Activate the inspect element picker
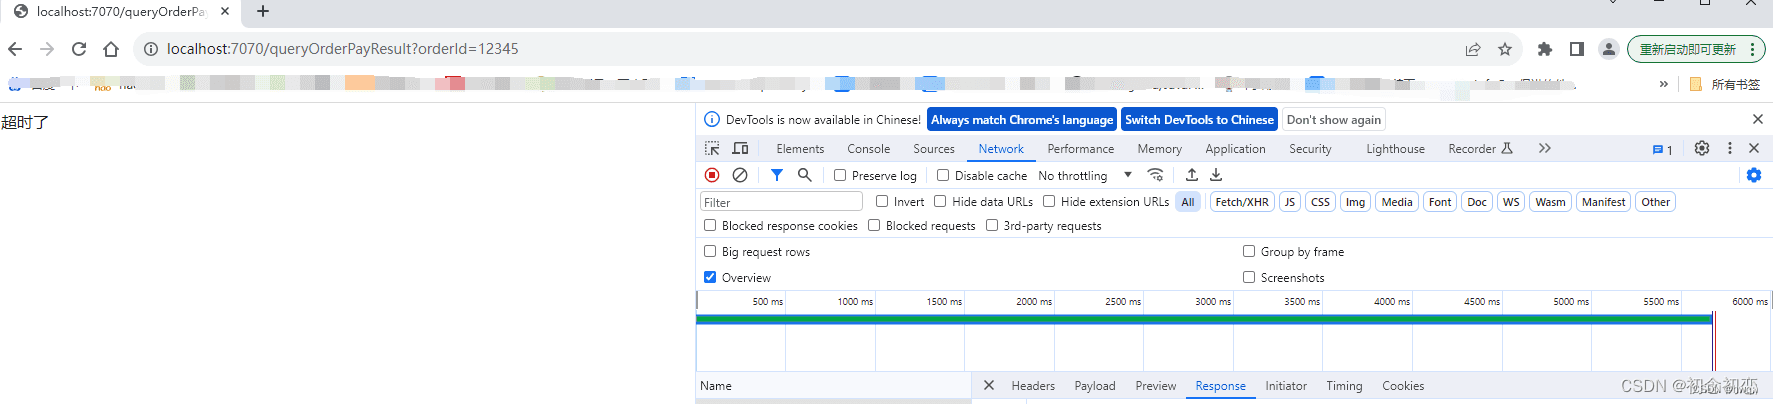The width and height of the screenshot is (1773, 404). 712,148
